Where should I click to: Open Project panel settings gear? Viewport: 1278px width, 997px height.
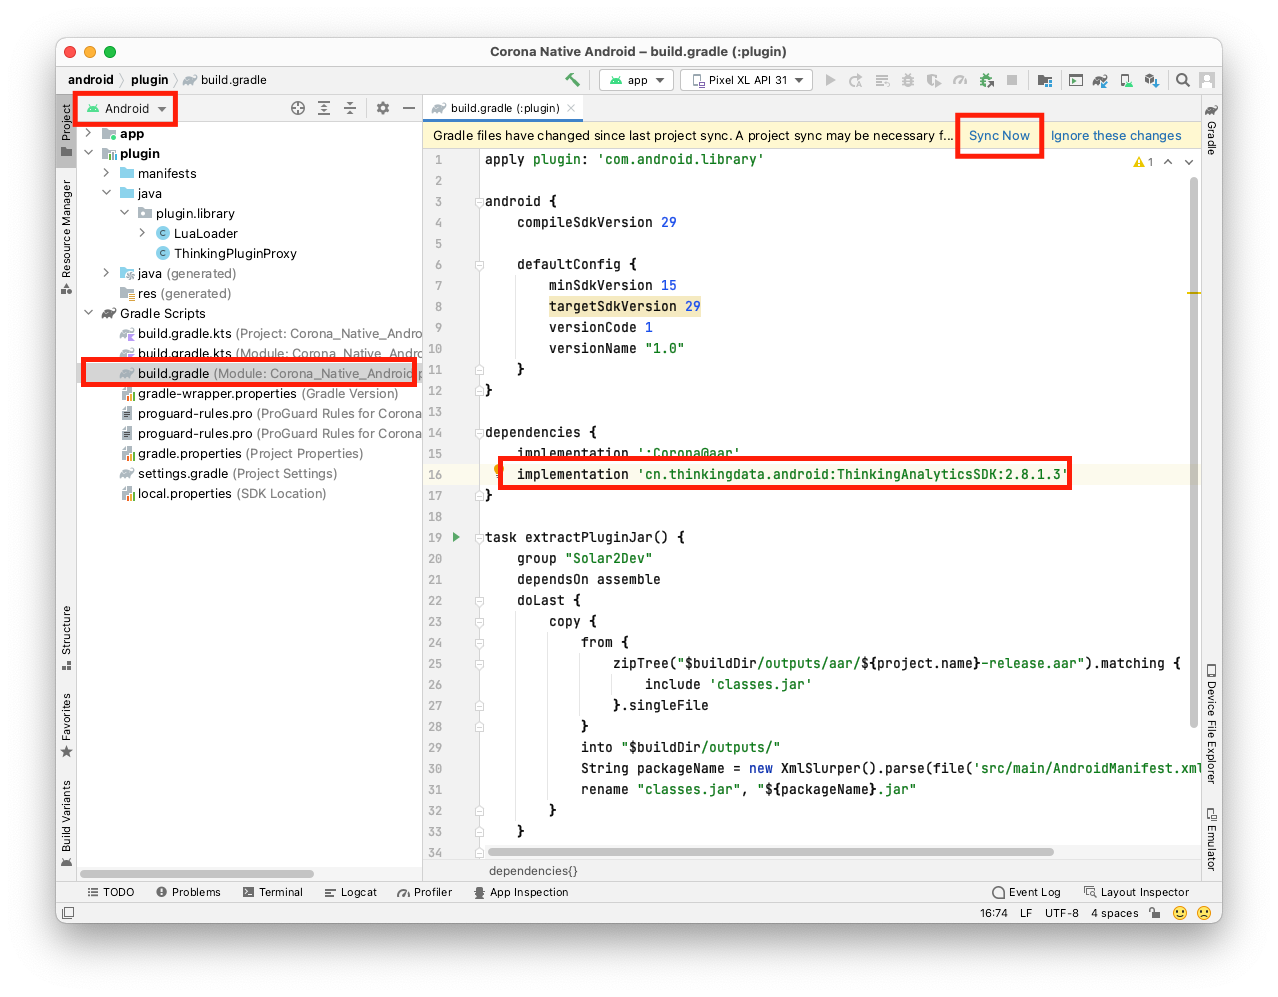(x=382, y=108)
